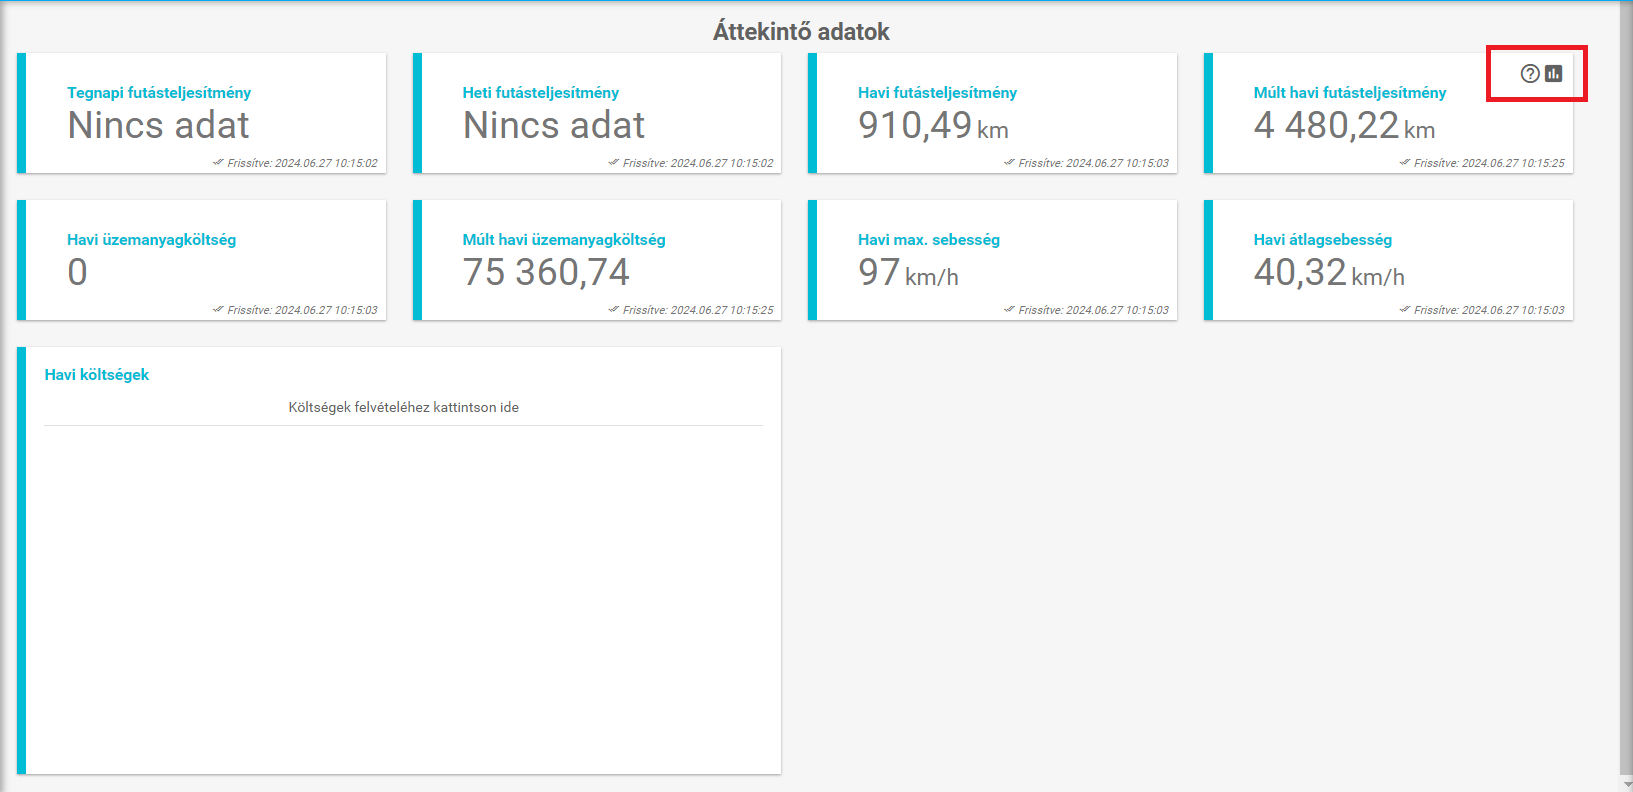Select the 75 360,74 fuel cost value
The width and height of the screenshot is (1633, 792).
(x=546, y=272)
